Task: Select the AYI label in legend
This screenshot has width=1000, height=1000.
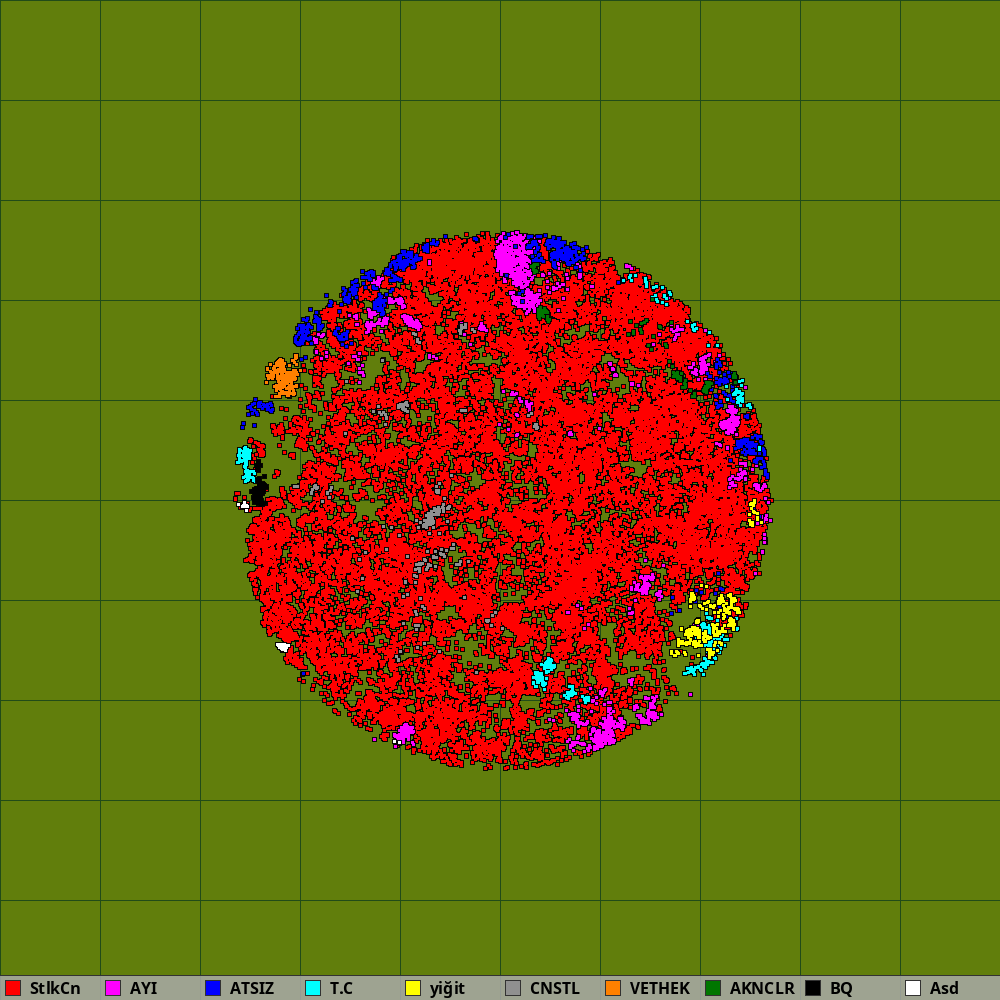Action: tap(143, 988)
